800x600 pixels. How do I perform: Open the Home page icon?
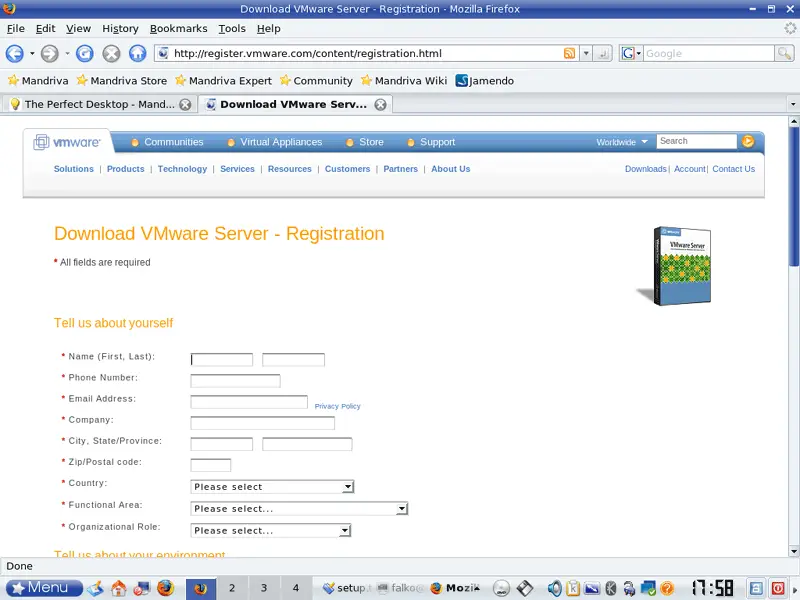tap(137, 53)
